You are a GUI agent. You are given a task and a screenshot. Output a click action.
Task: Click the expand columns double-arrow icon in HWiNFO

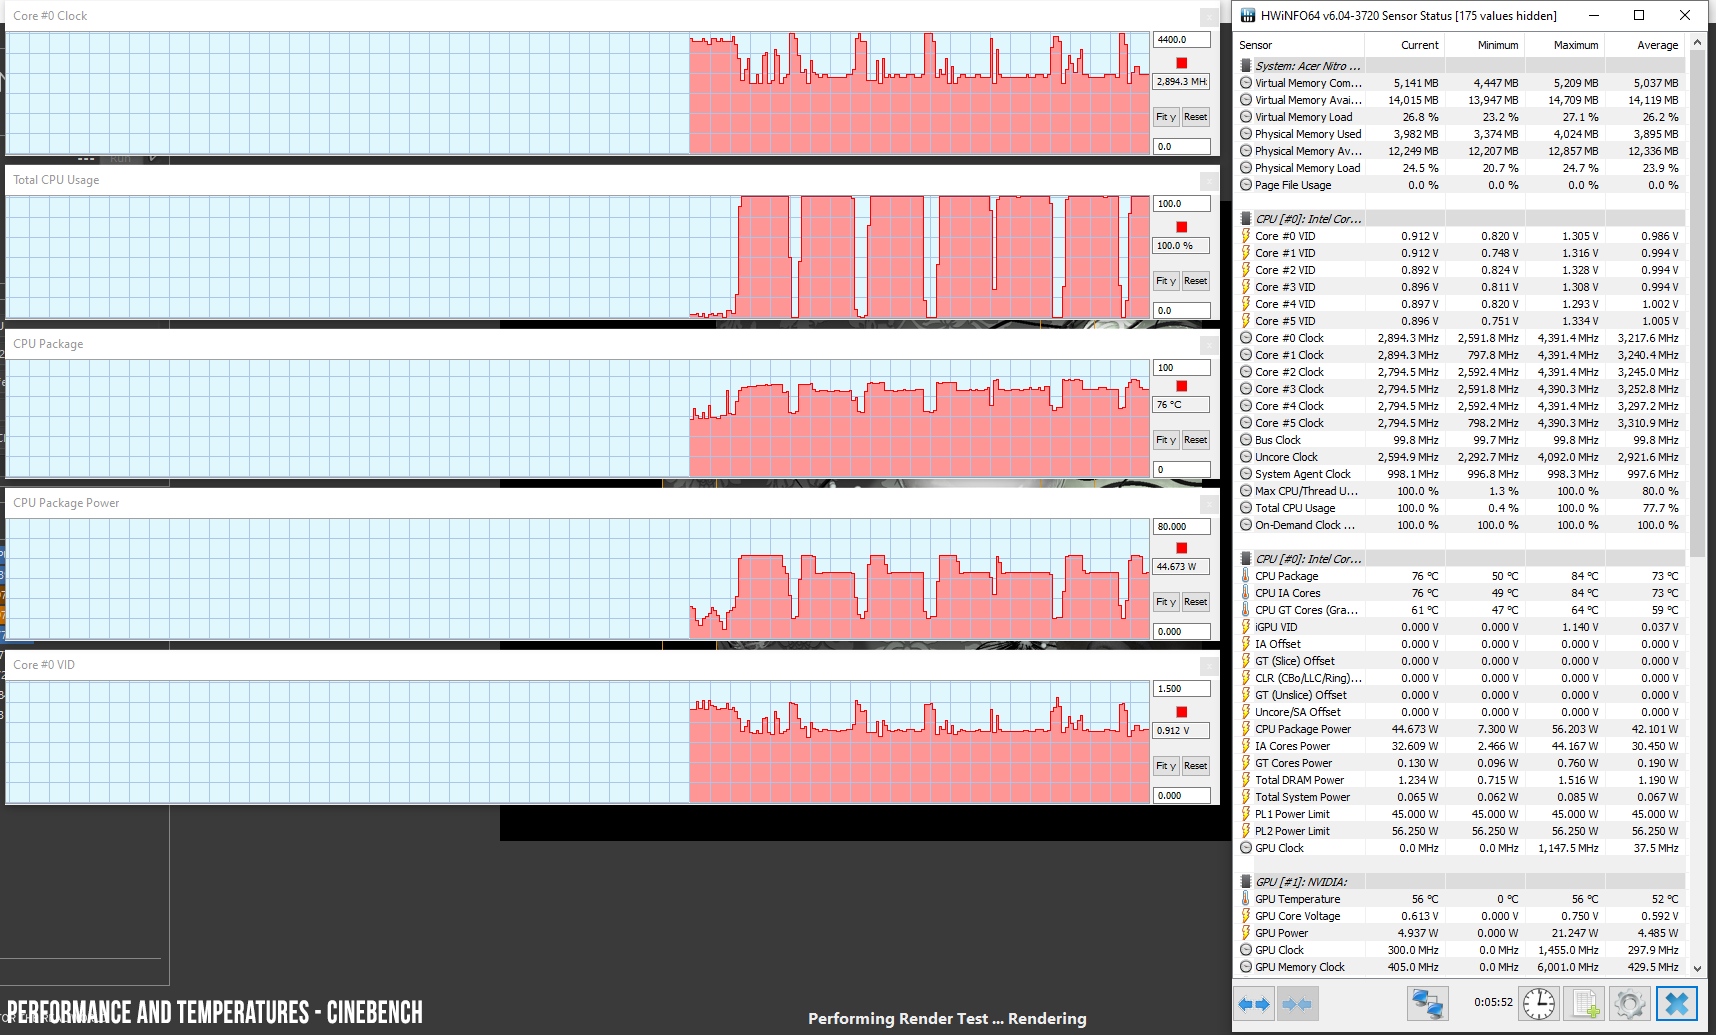1254,1003
